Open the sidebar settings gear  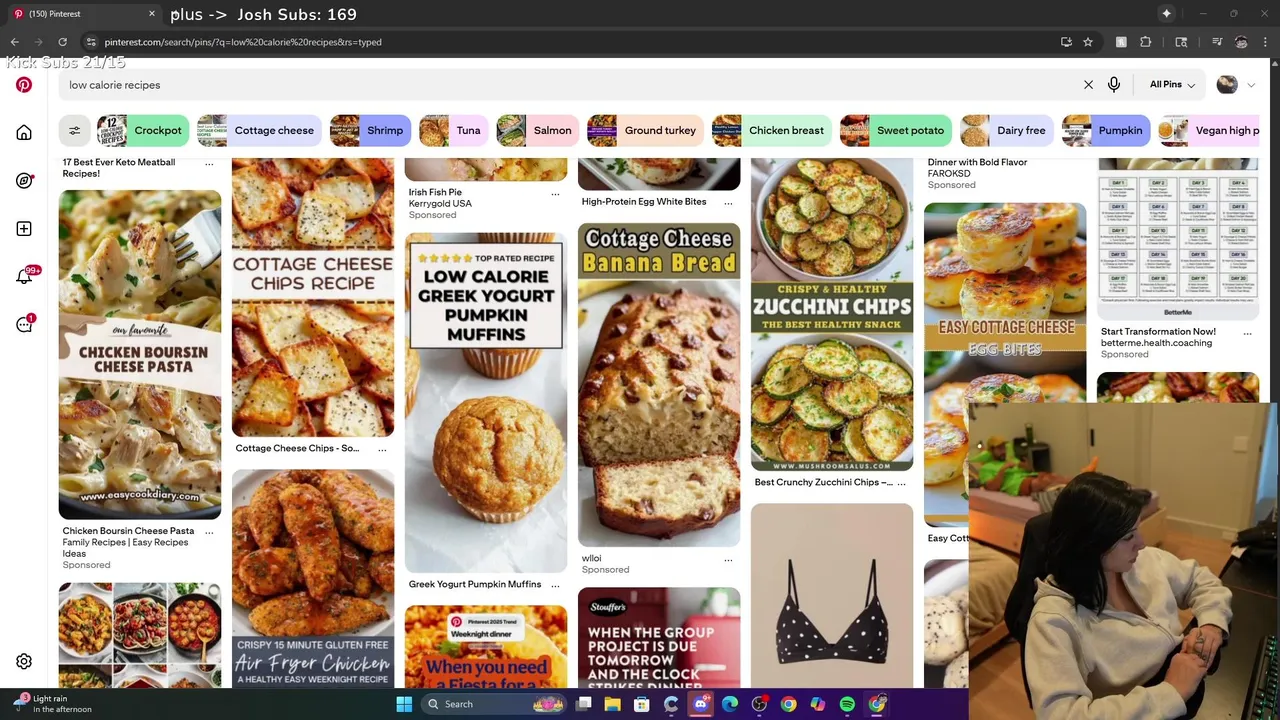coord(24,661)
